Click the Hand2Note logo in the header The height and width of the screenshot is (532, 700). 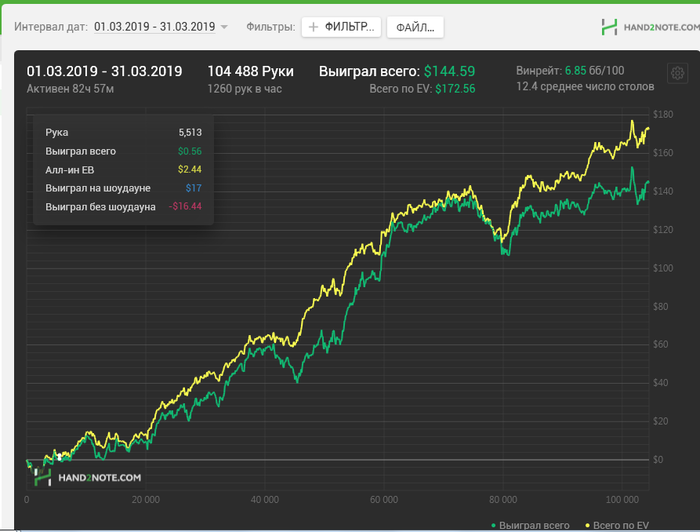click(x=650, y=27)
